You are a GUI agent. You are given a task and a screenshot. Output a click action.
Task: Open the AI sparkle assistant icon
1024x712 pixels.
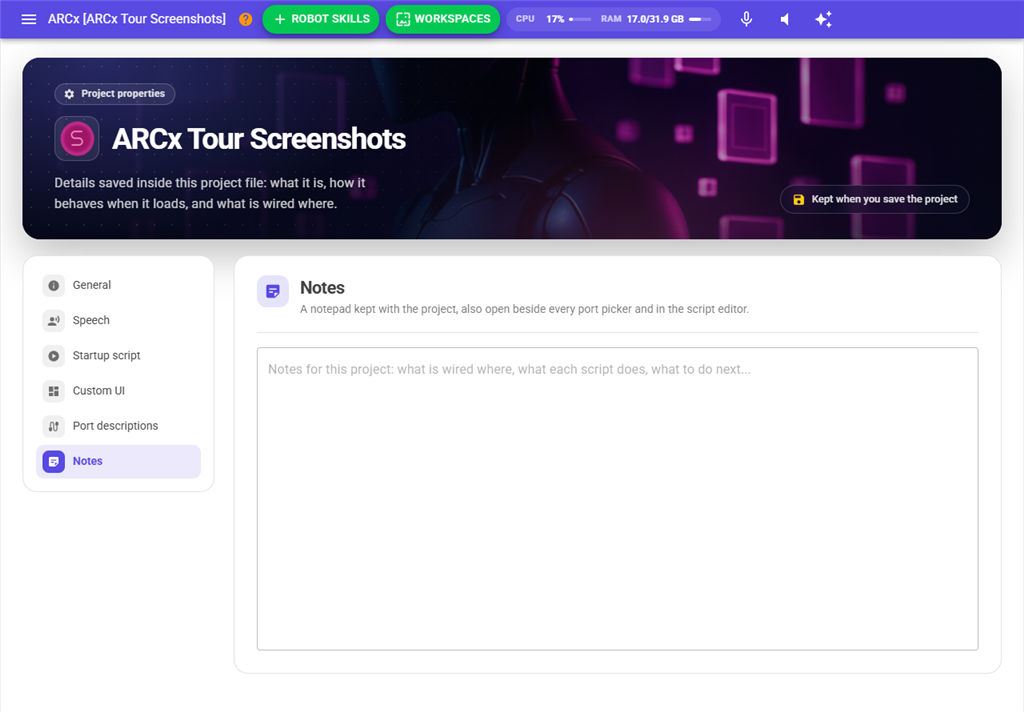(x=823, y=19)
